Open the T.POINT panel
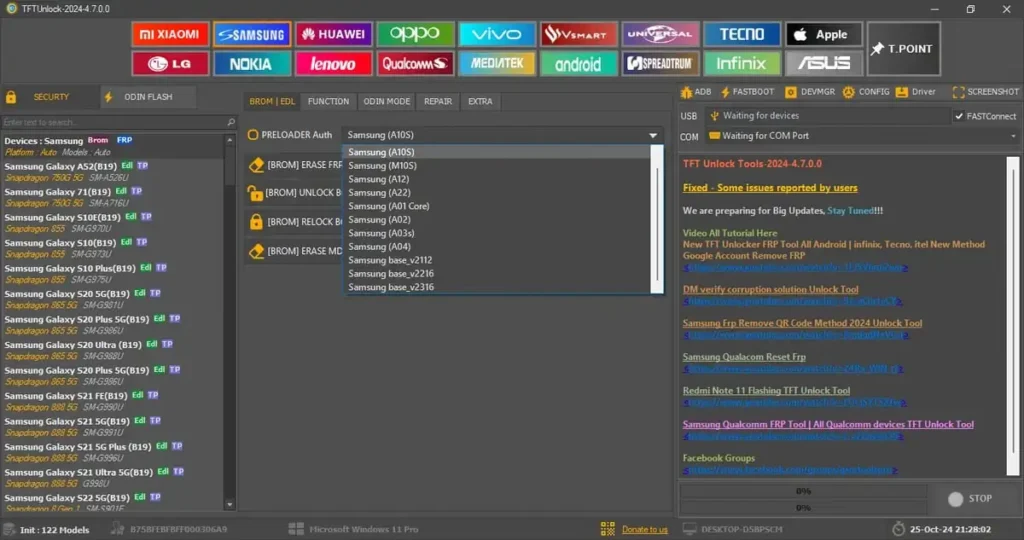Image resolution: width=1024 pixels, height=540 pixels. pos(904,49)
